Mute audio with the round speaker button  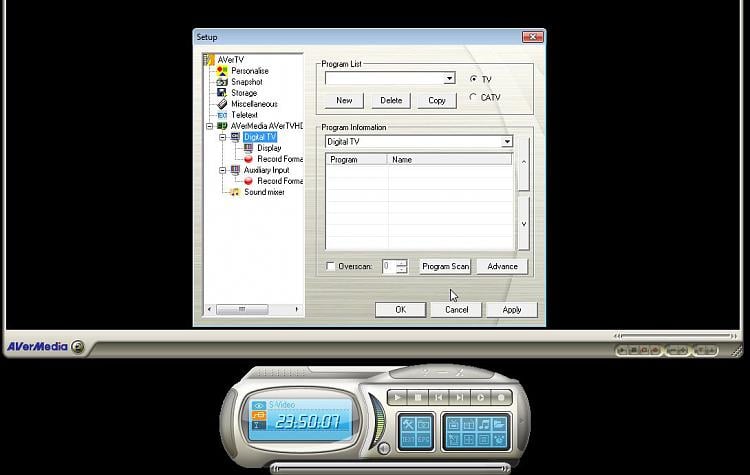point(383,449)
